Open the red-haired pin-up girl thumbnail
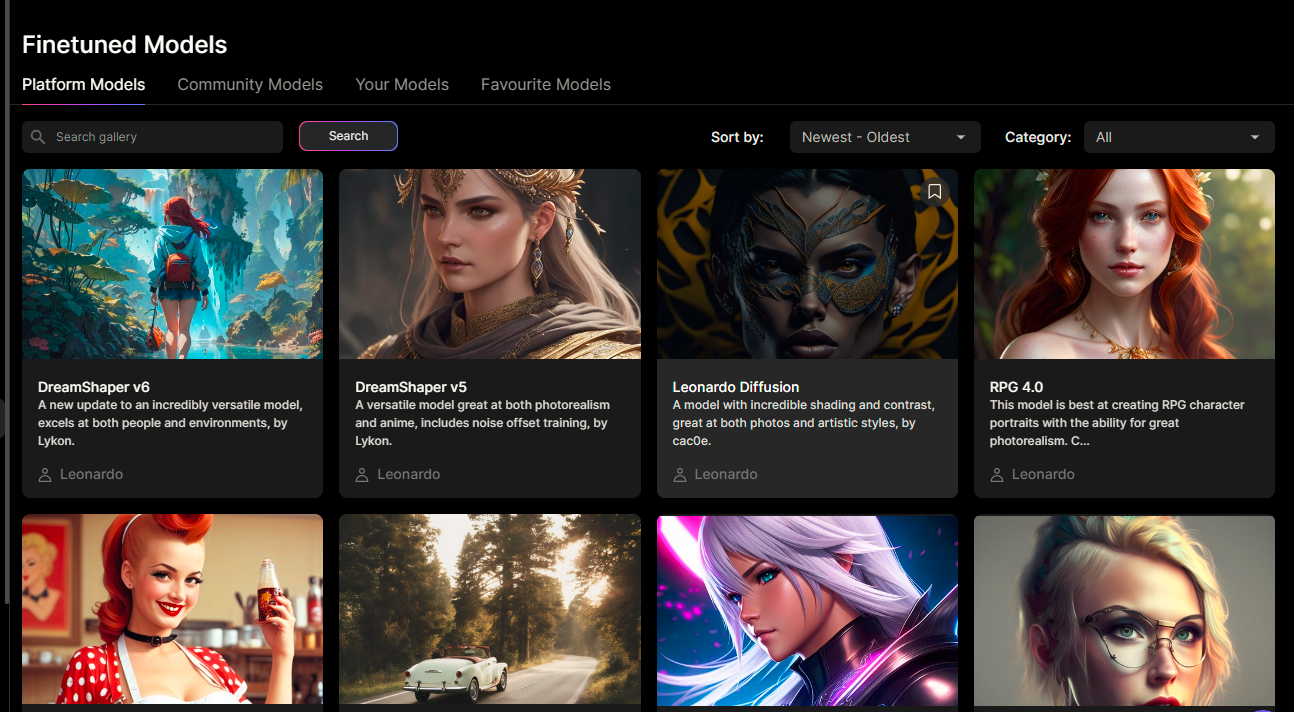This screenshot has height=712, width=1294. 172,609
